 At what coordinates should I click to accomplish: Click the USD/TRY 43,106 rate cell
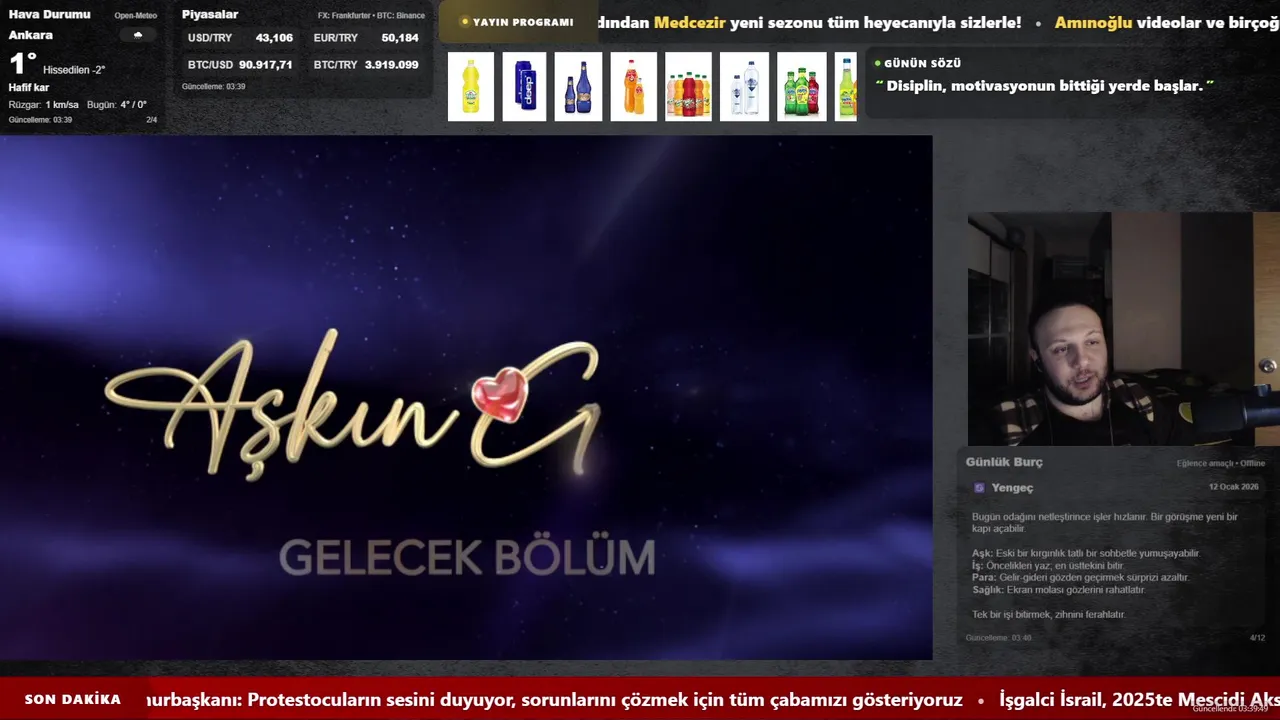240,38
